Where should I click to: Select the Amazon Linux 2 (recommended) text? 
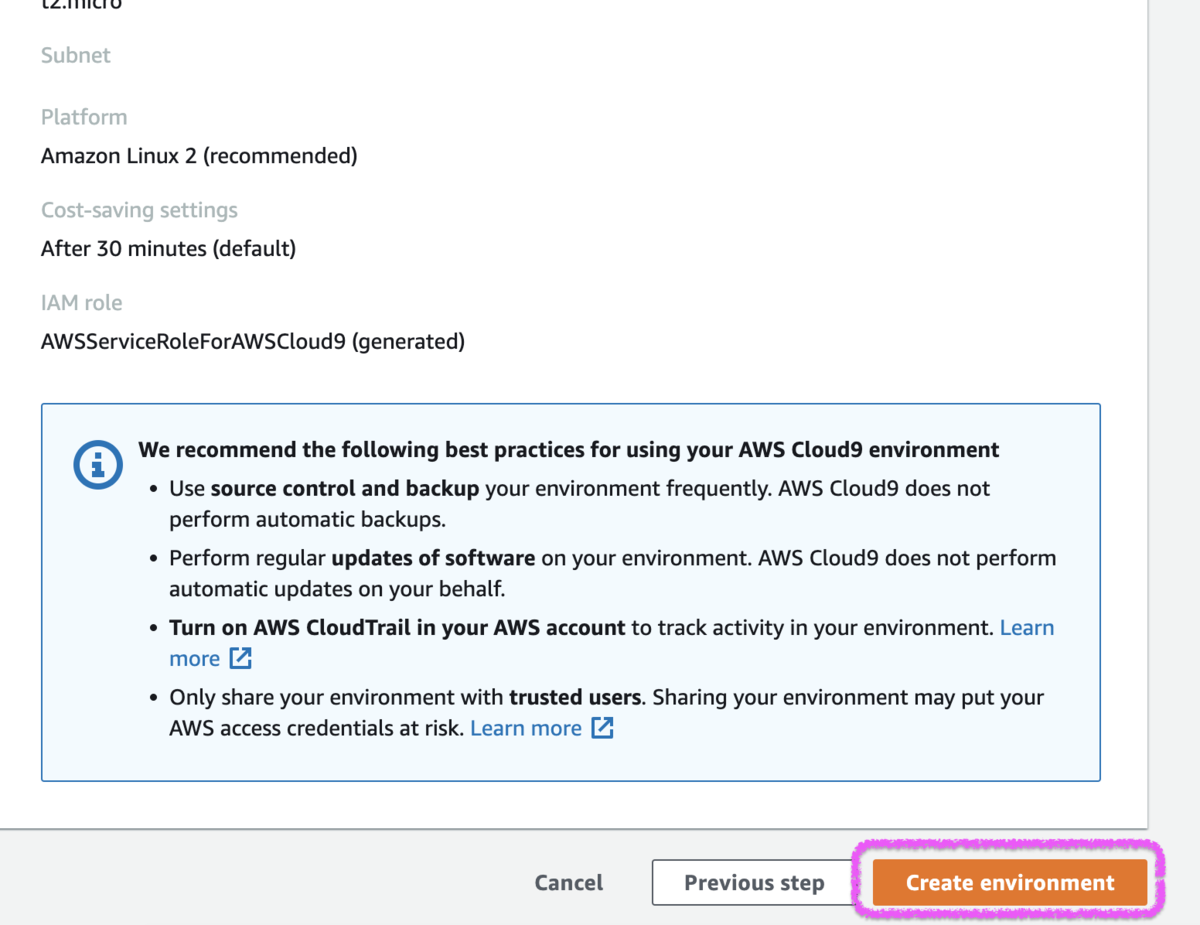point(199,156)
